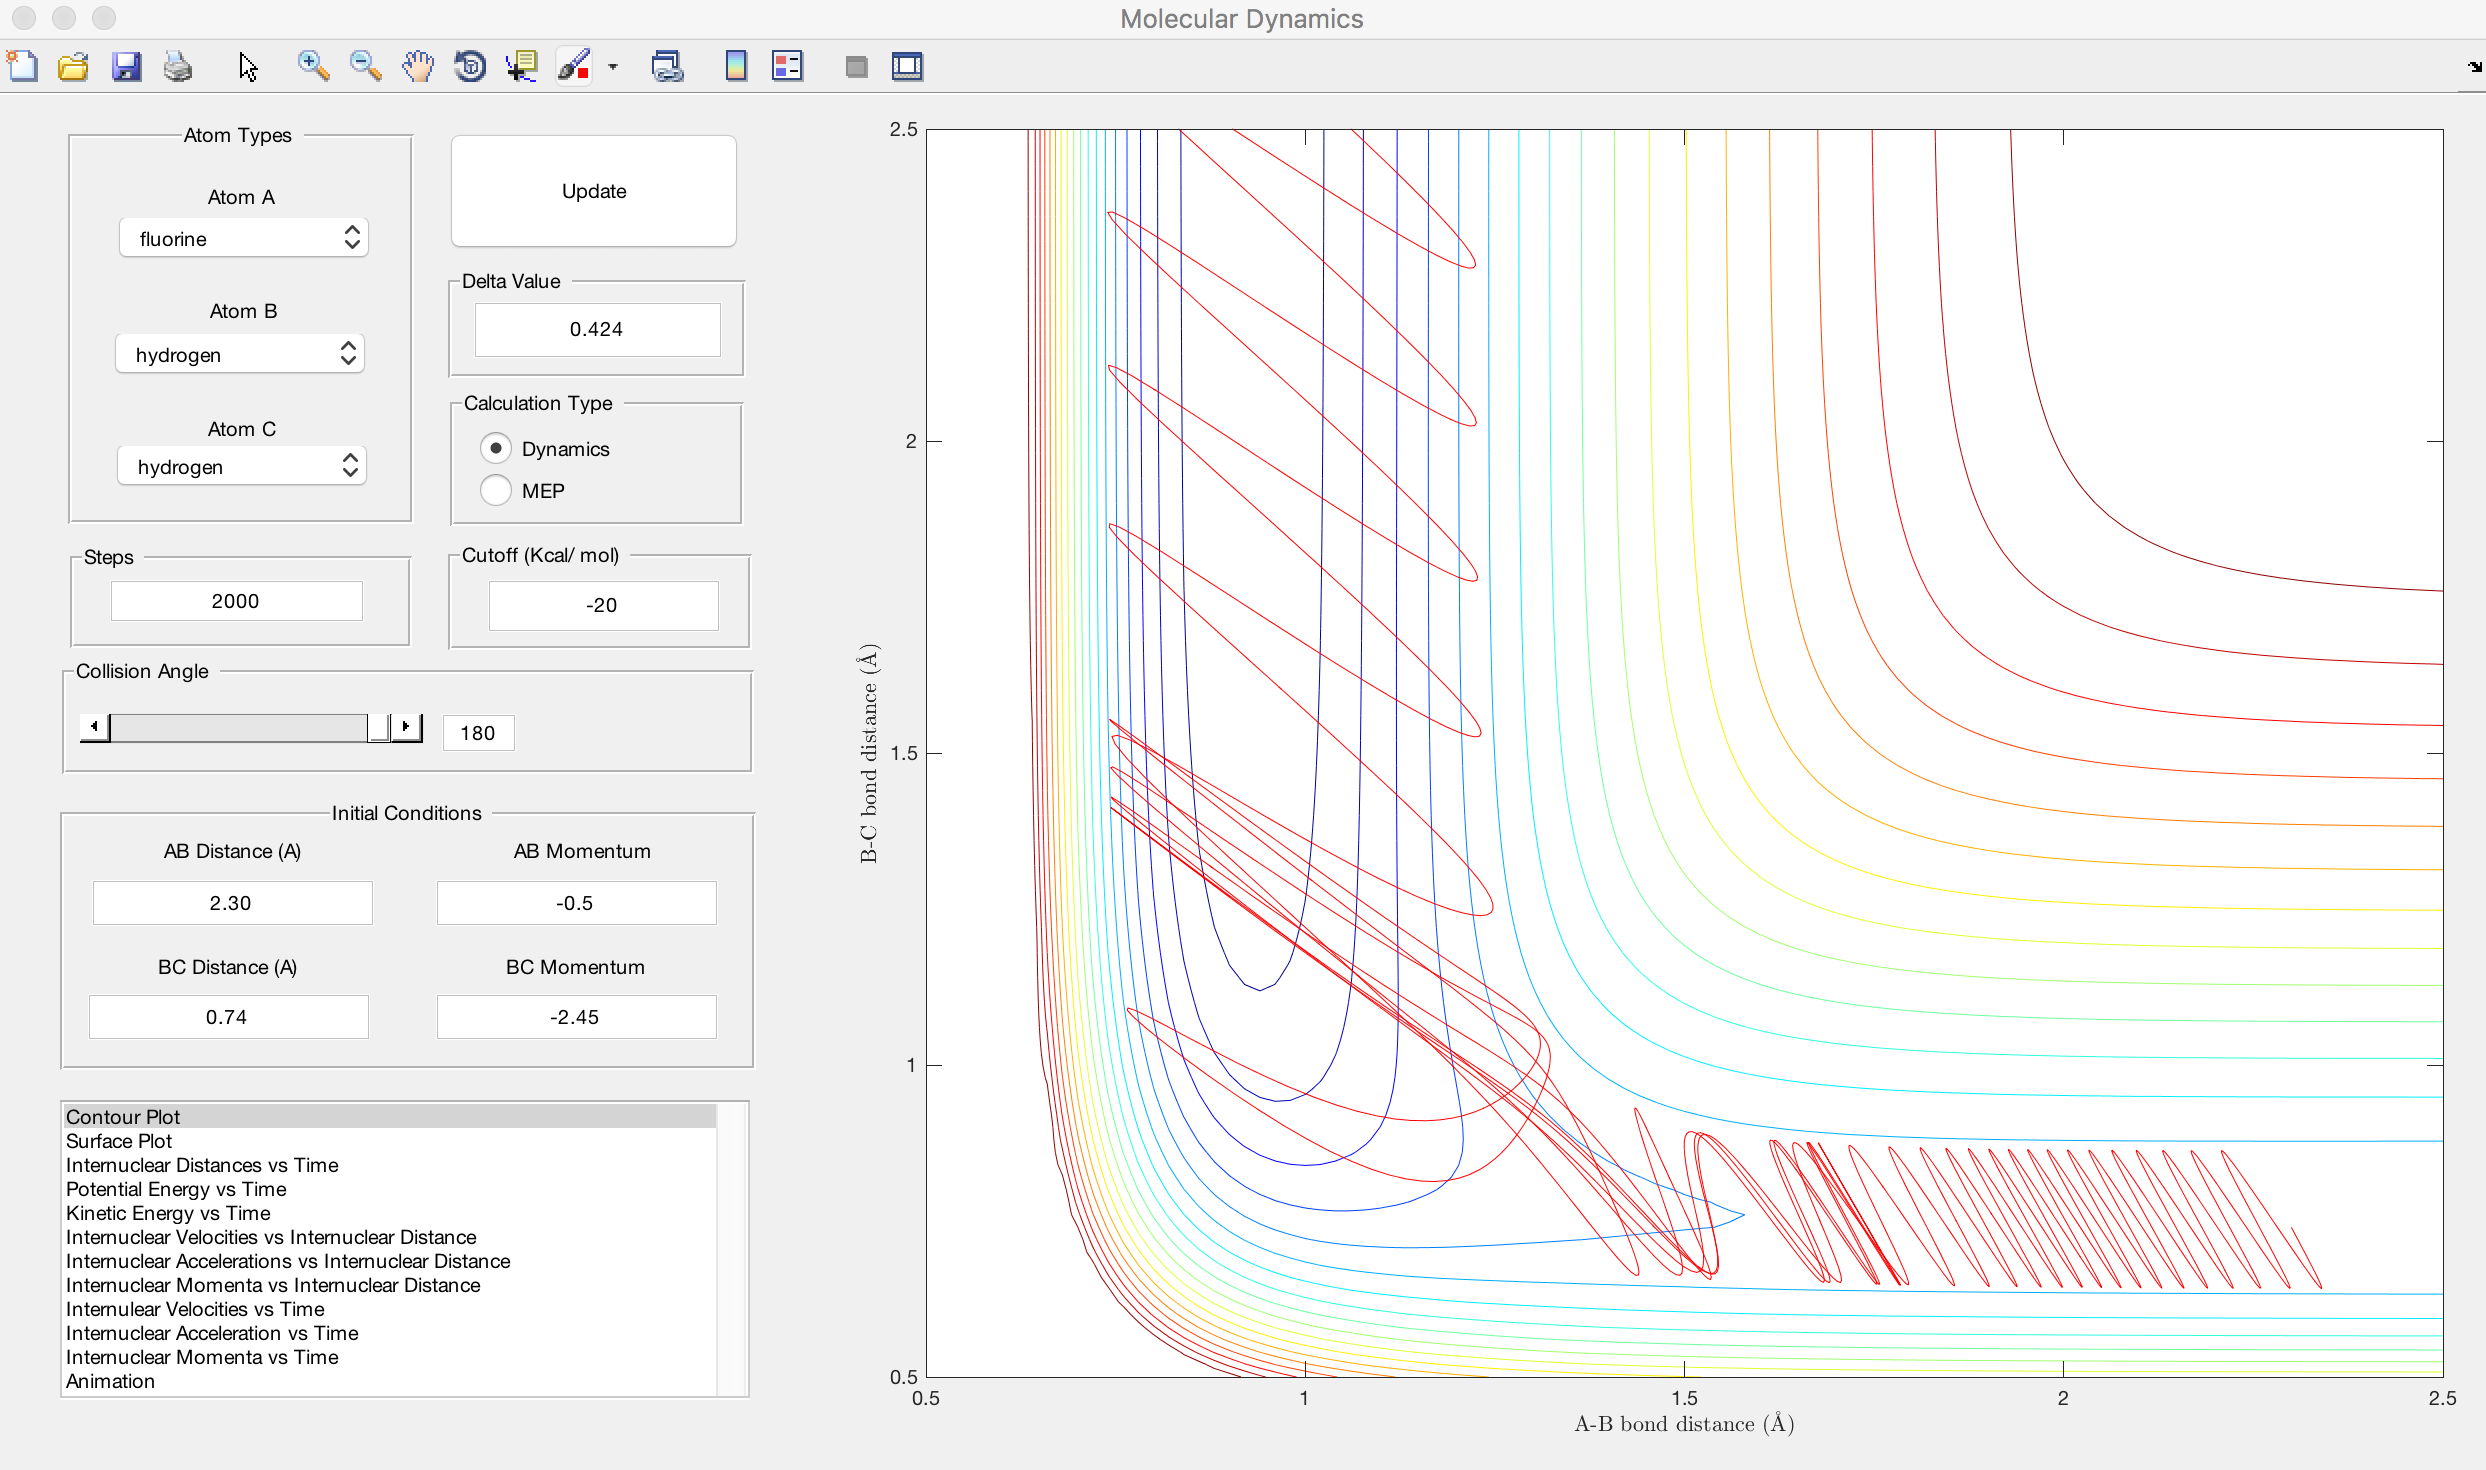
Task: Select the Dynamics calculation type
Action: [x=496, y=448]
